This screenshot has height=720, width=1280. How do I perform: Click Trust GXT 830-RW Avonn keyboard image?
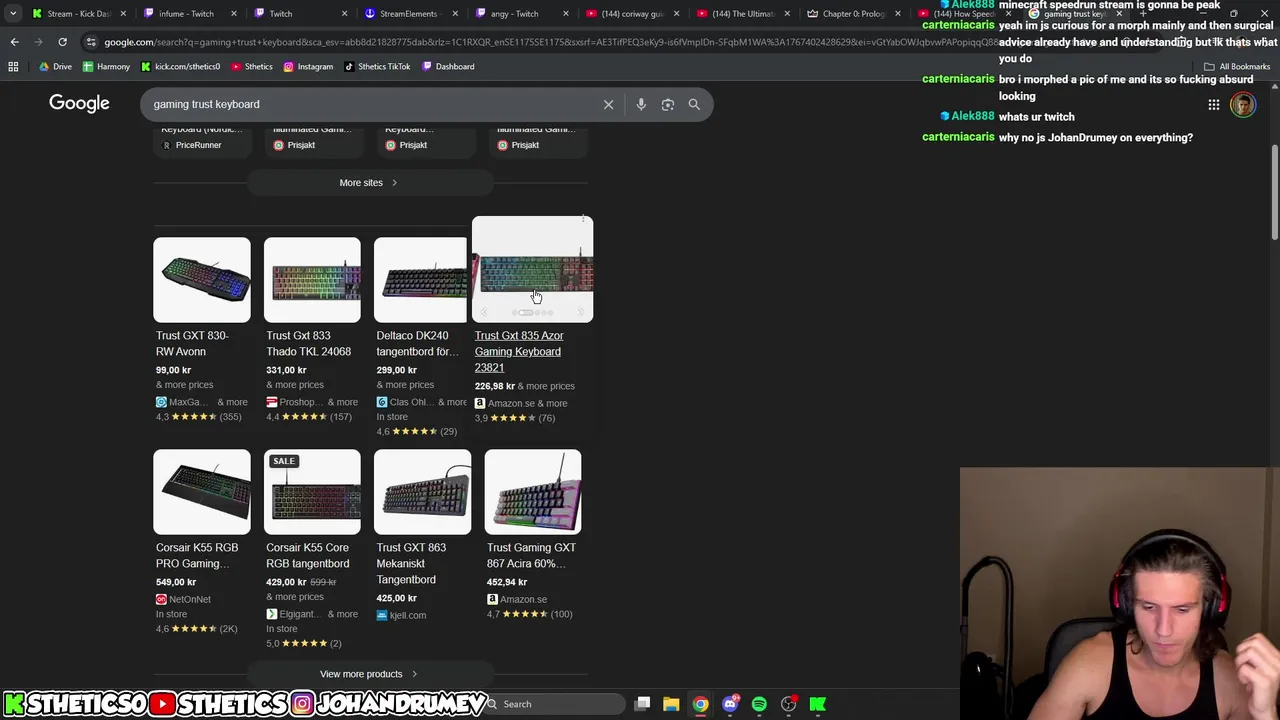202,280
